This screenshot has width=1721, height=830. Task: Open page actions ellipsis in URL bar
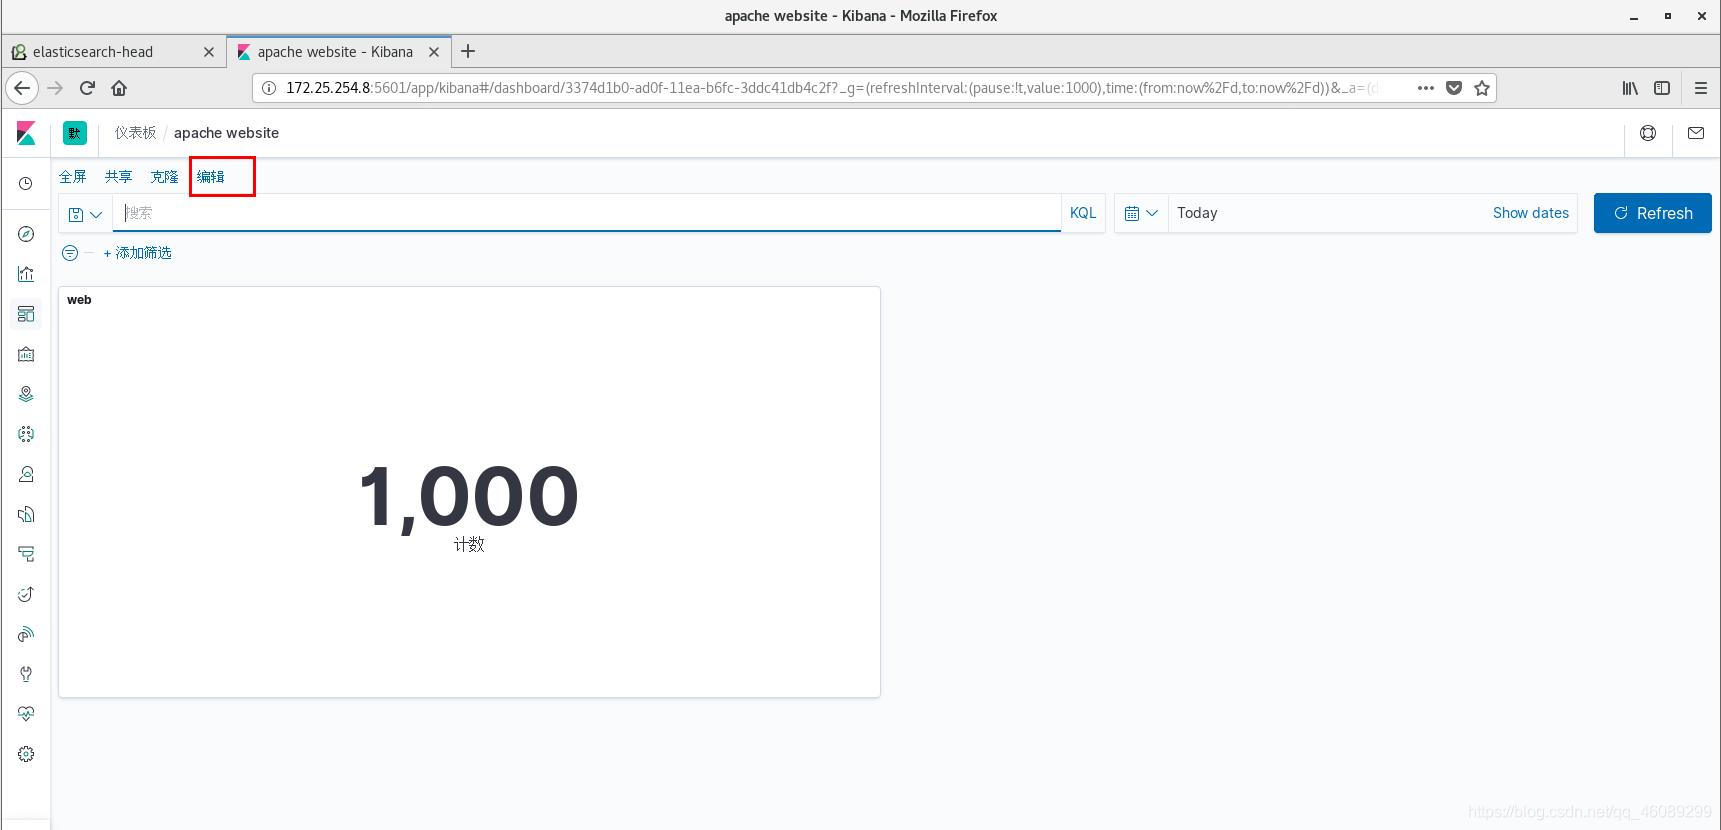pos(1426,88)
